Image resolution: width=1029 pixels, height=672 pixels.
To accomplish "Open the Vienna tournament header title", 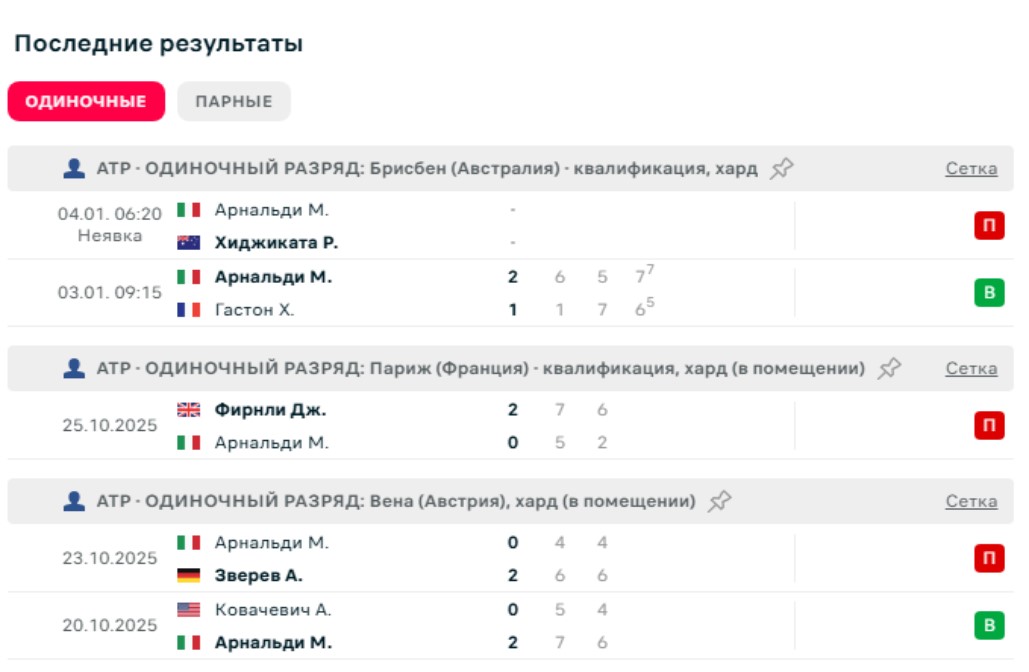I will point(396,502).
